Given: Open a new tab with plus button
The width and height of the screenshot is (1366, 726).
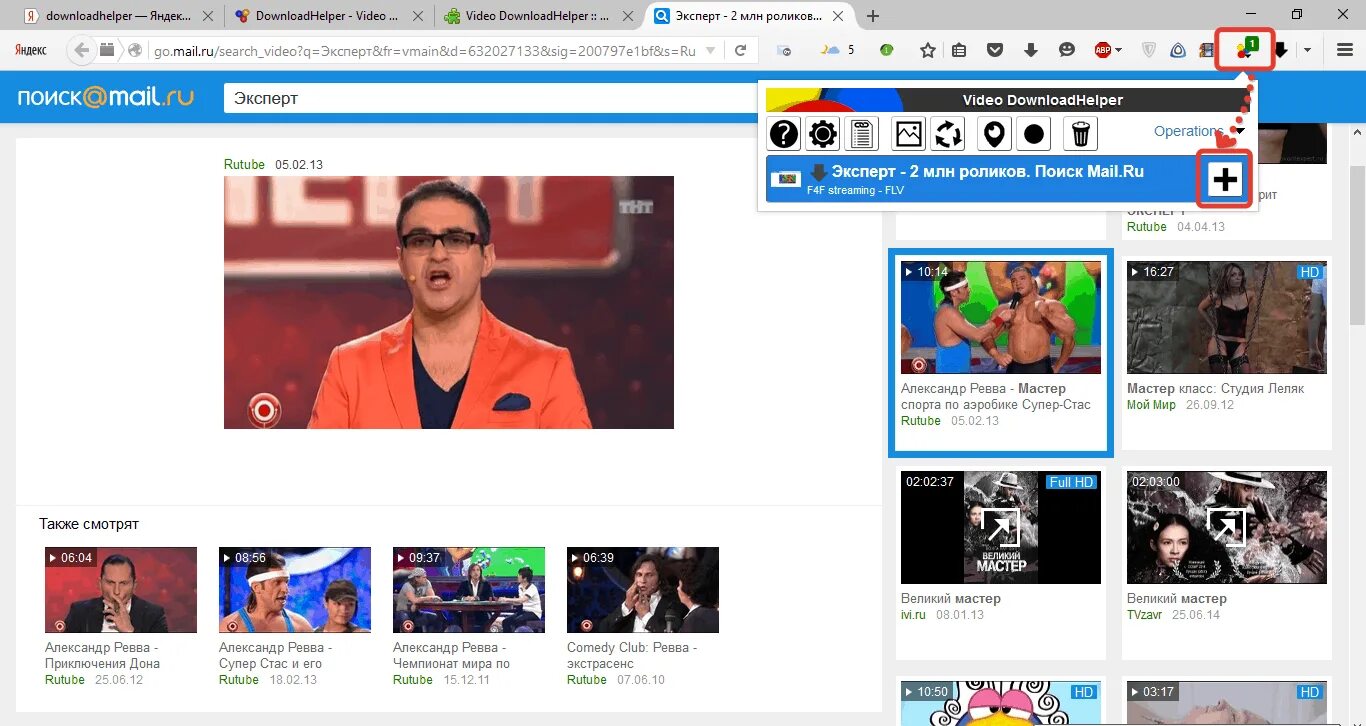Looking at the screenshot, I should 873,16.
